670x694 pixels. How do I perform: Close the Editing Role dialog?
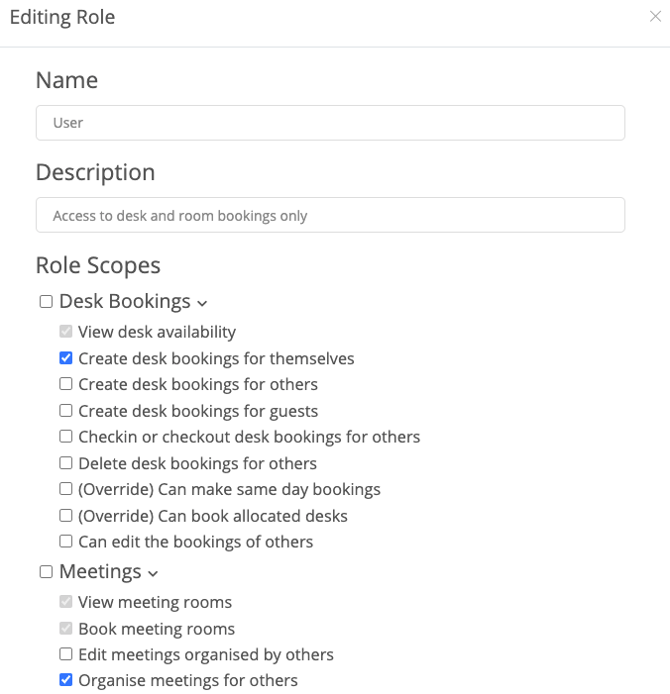[x=655, y=16]
